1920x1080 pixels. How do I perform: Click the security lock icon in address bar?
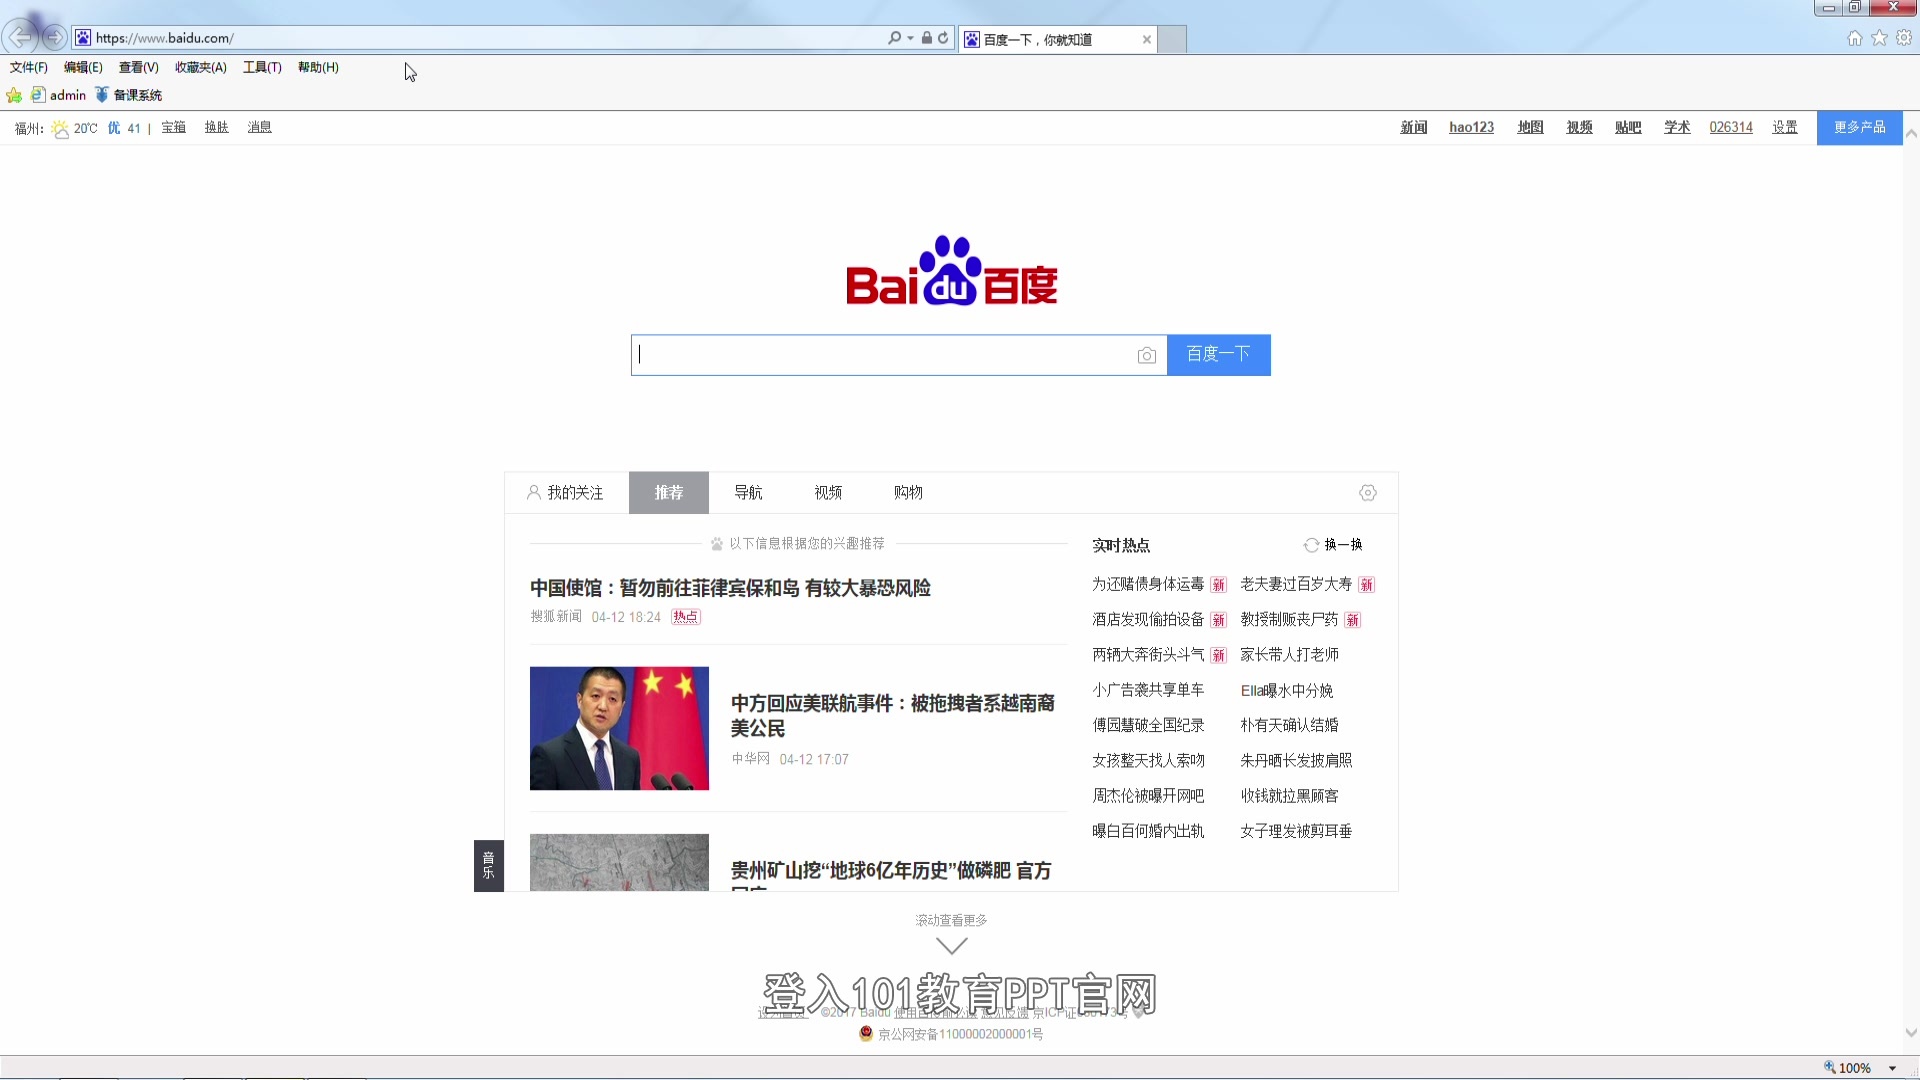click(x=927, y=38)
